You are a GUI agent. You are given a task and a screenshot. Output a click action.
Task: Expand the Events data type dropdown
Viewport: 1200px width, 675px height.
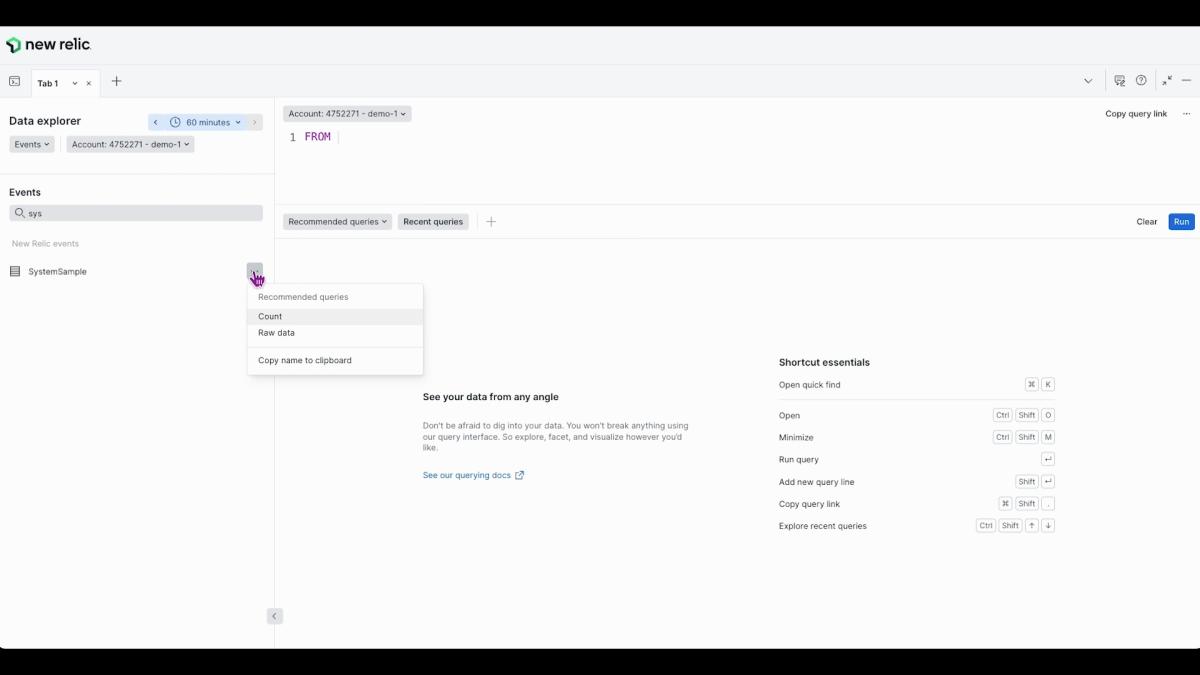pos(32,144)
